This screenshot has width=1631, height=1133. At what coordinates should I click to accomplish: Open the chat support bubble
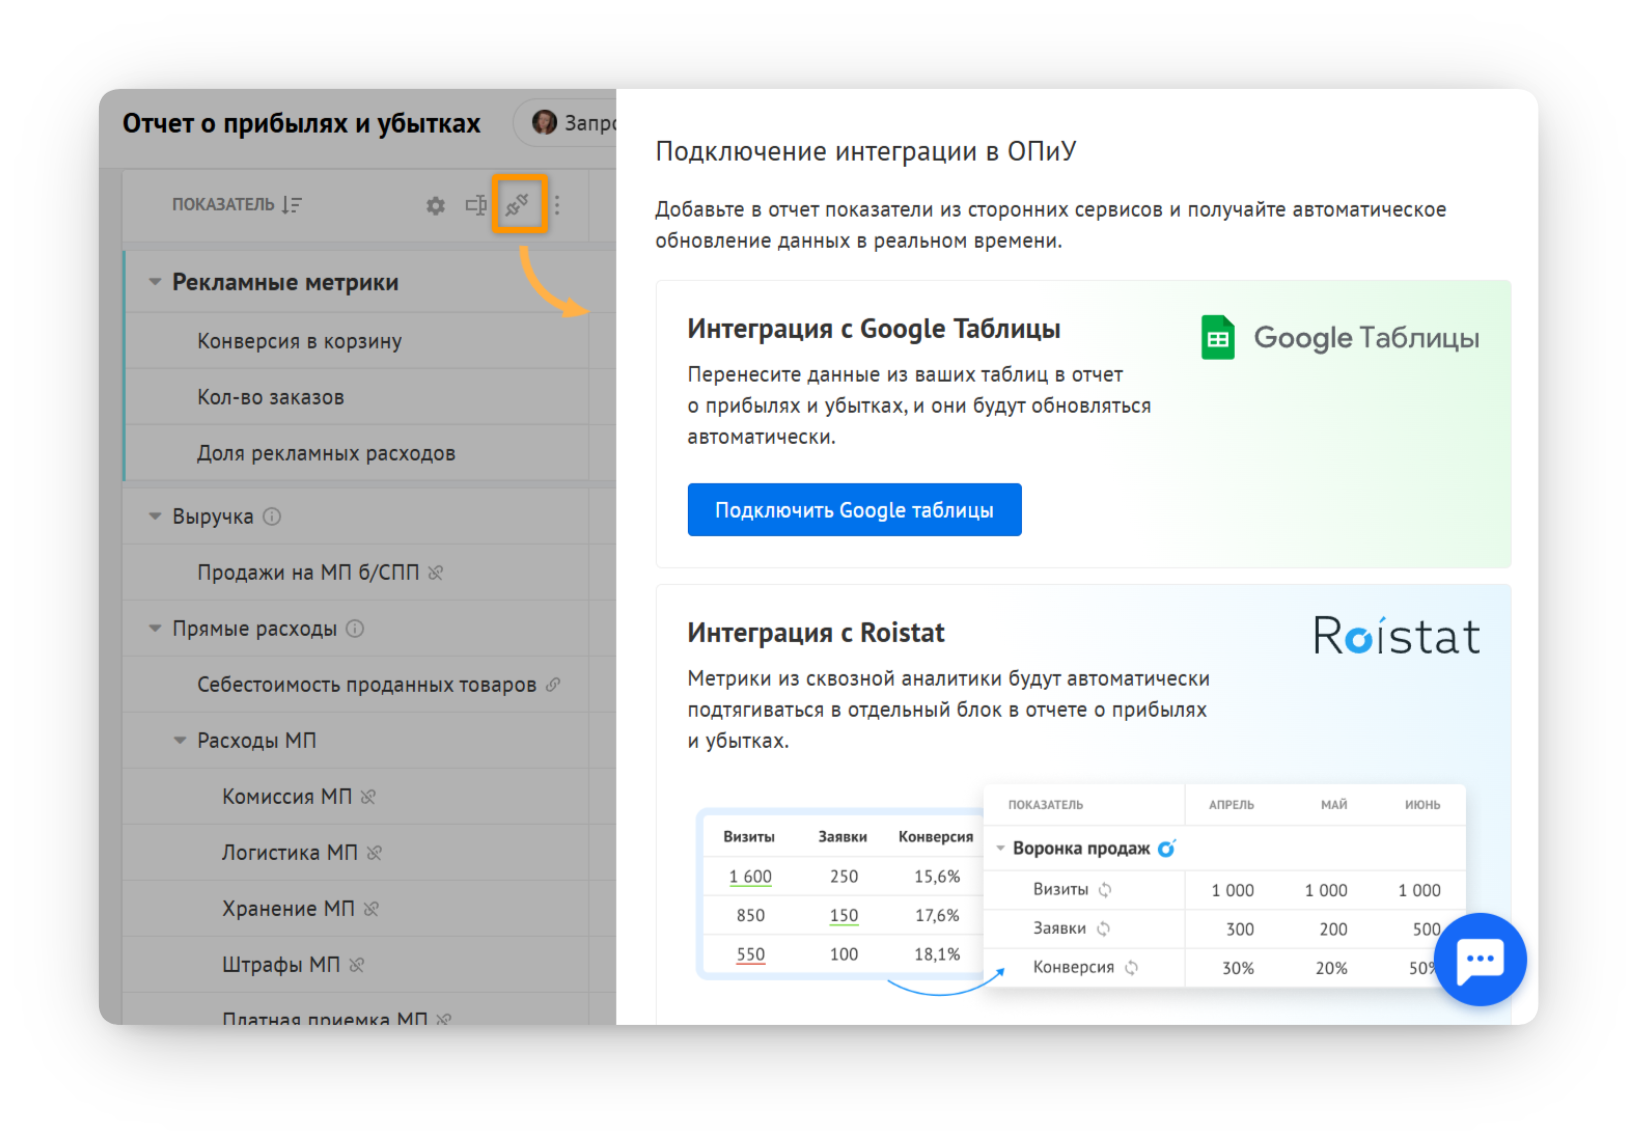pos(1480,959)
